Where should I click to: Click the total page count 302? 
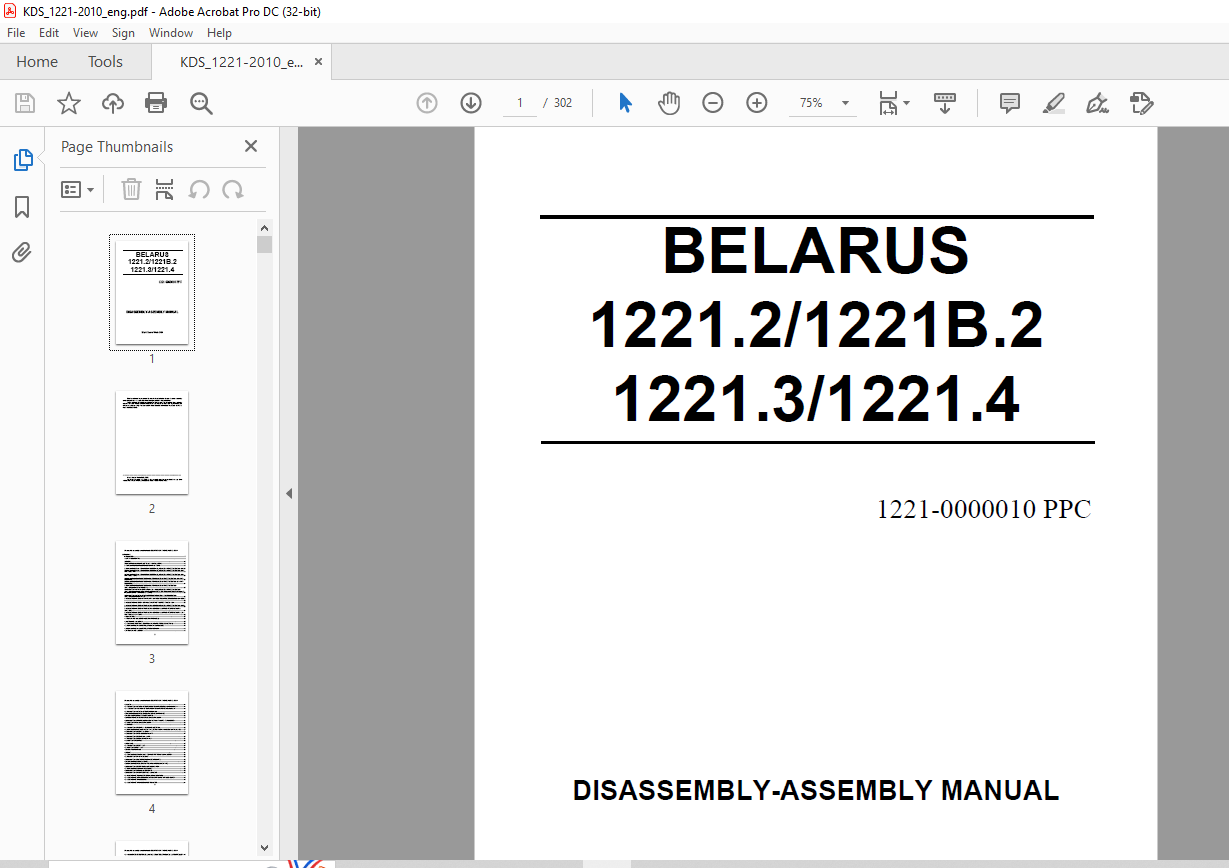pos(563,103)
